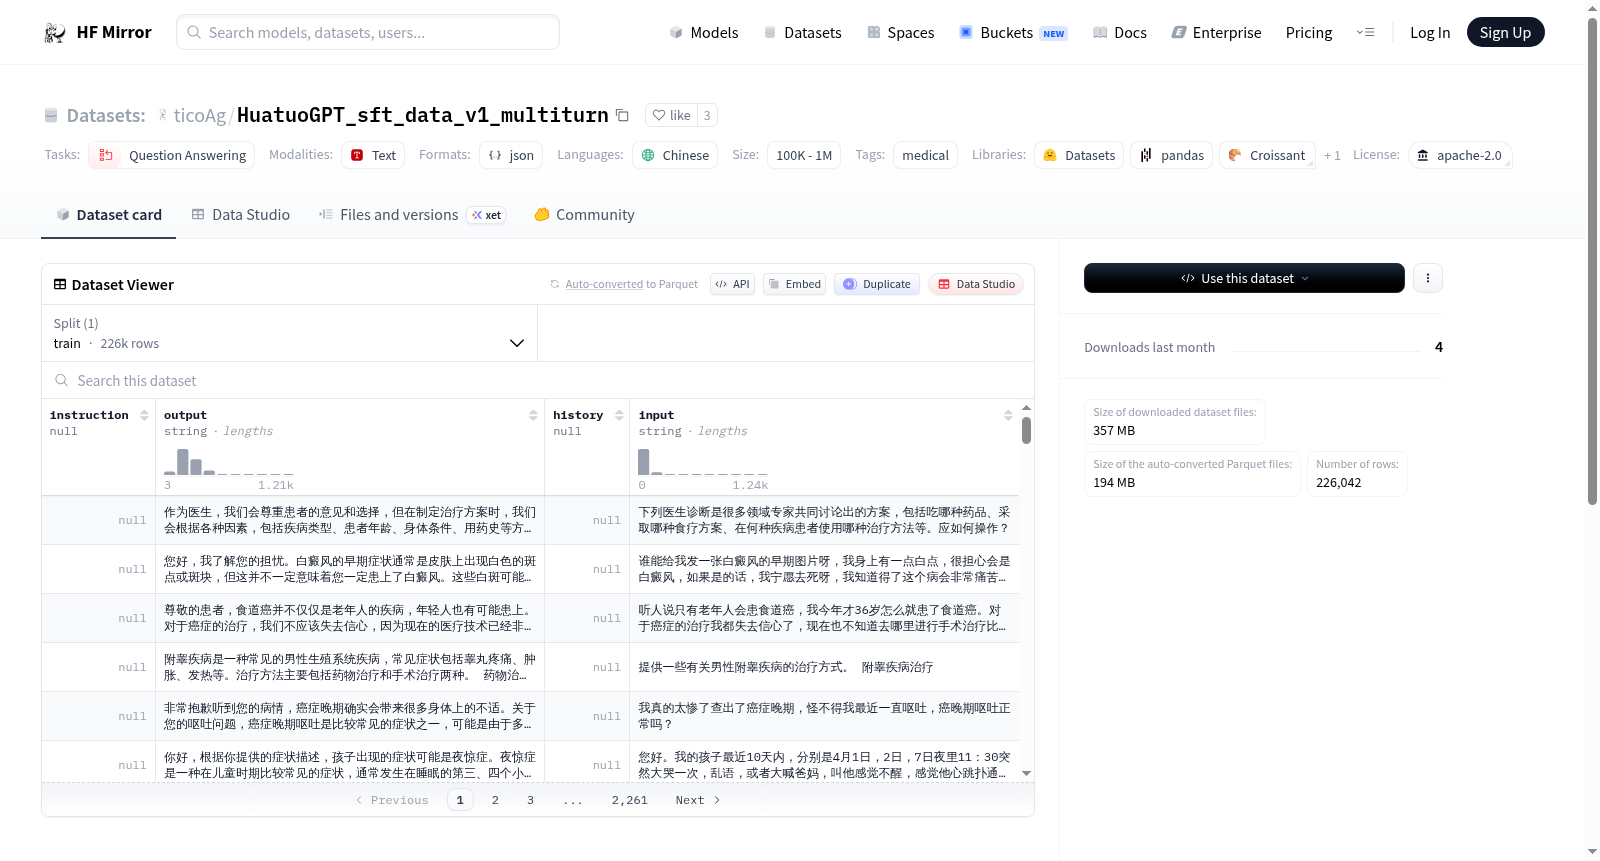Go to page 3 of dataset
1600x861 pixels.
tap(530, 800)
